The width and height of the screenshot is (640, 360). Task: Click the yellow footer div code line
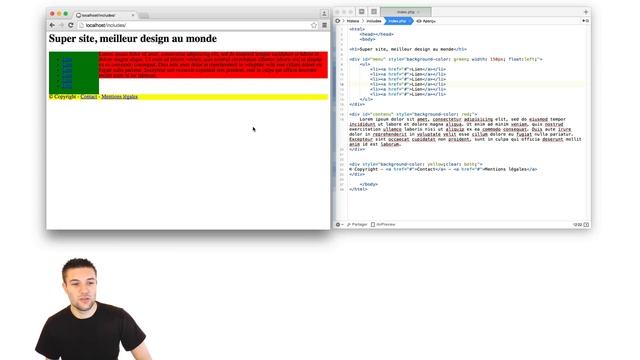click(416, 164)
